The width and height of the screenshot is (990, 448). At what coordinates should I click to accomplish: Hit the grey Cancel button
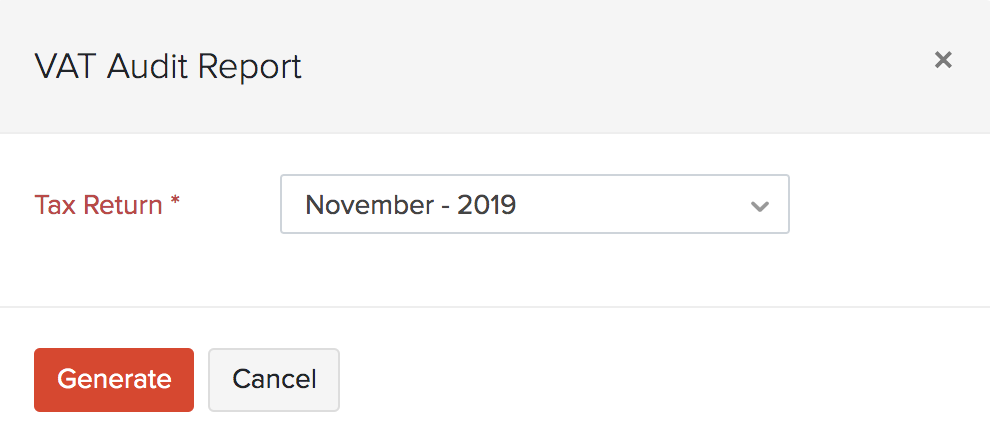274,380
